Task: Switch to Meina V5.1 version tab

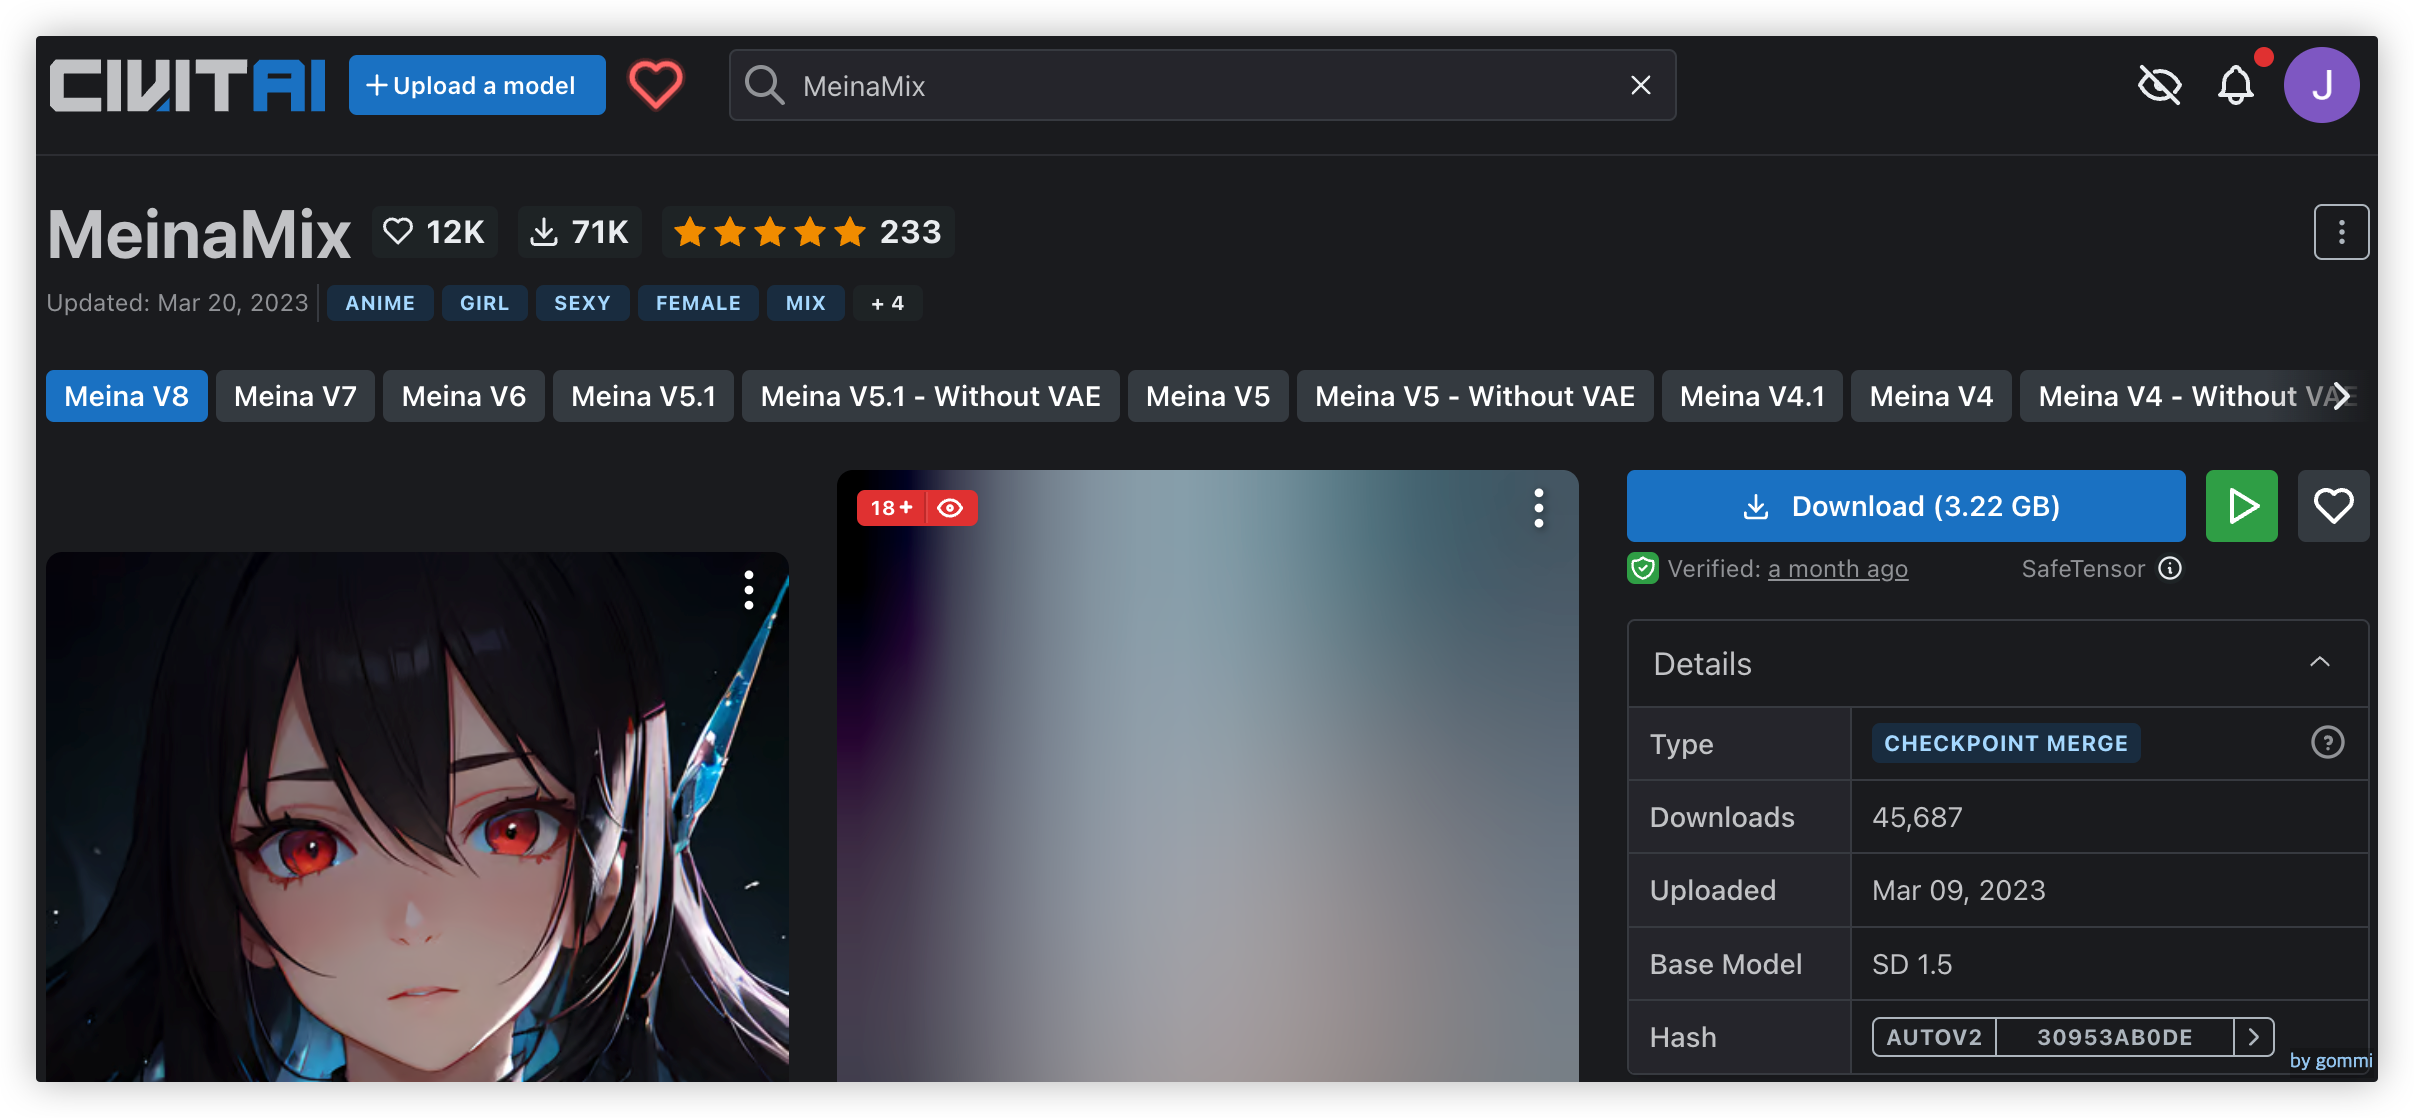Action: pyautogui.click(x=643, y=396)
